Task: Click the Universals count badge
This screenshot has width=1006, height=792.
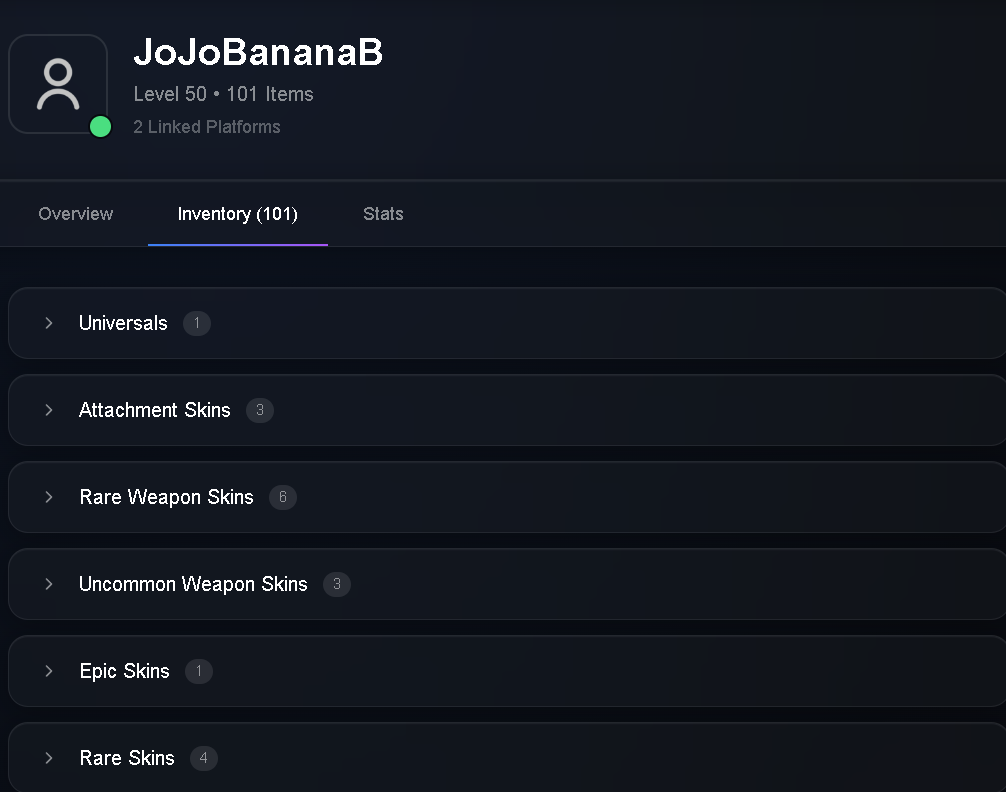Action: click(x=197, y=323)
